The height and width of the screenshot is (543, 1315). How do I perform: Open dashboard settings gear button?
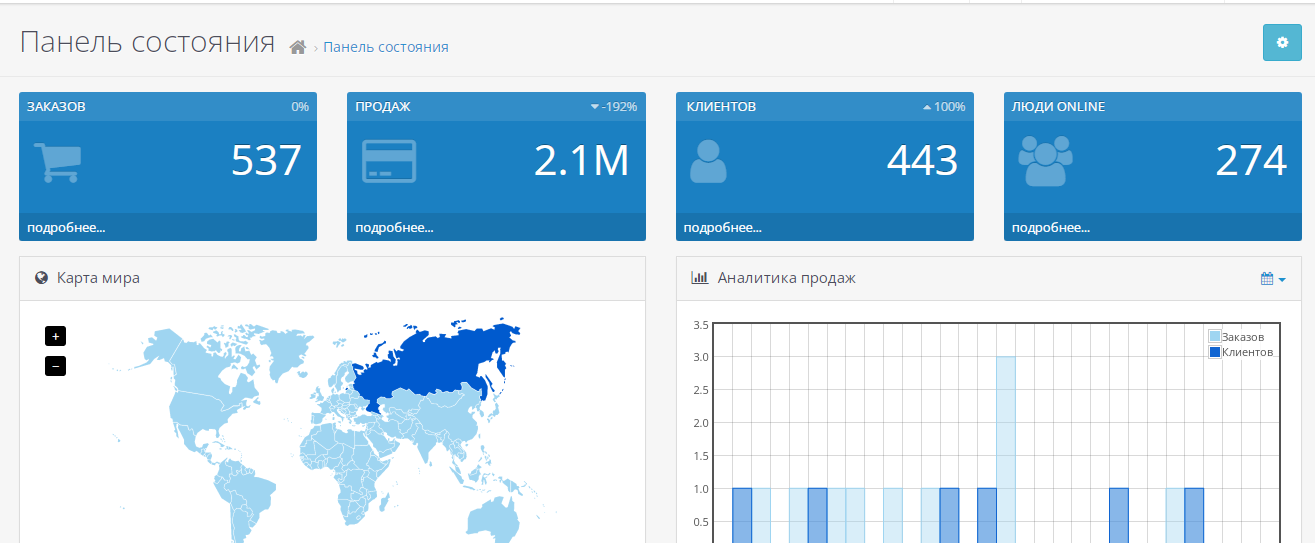(x=1282, y=43)
